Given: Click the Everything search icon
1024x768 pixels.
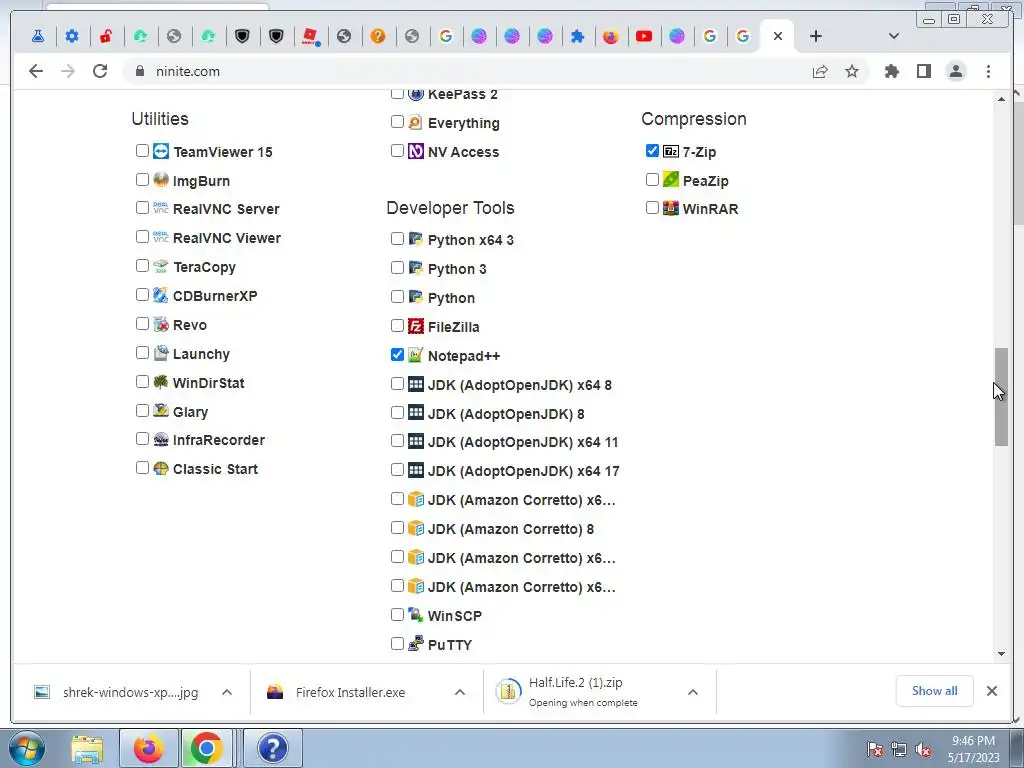Looking at the screenshot, I should [x=416, y=122].
